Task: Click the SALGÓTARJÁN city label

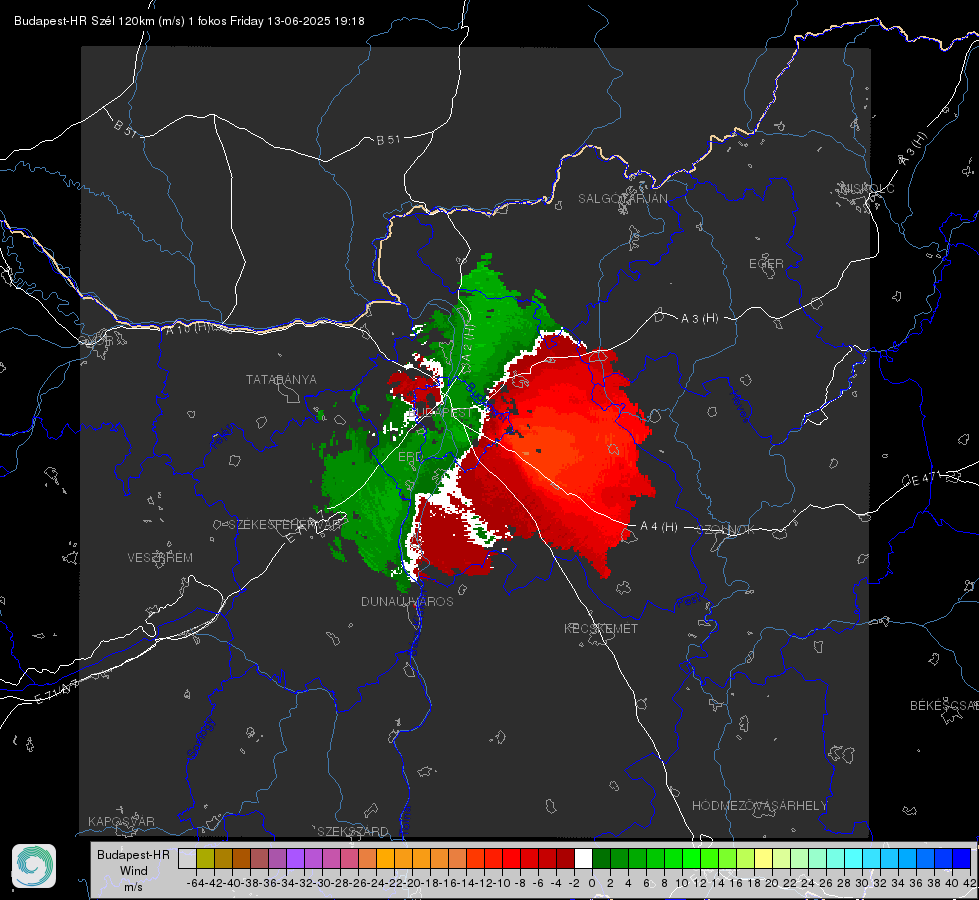Action: tap(622, 199)
